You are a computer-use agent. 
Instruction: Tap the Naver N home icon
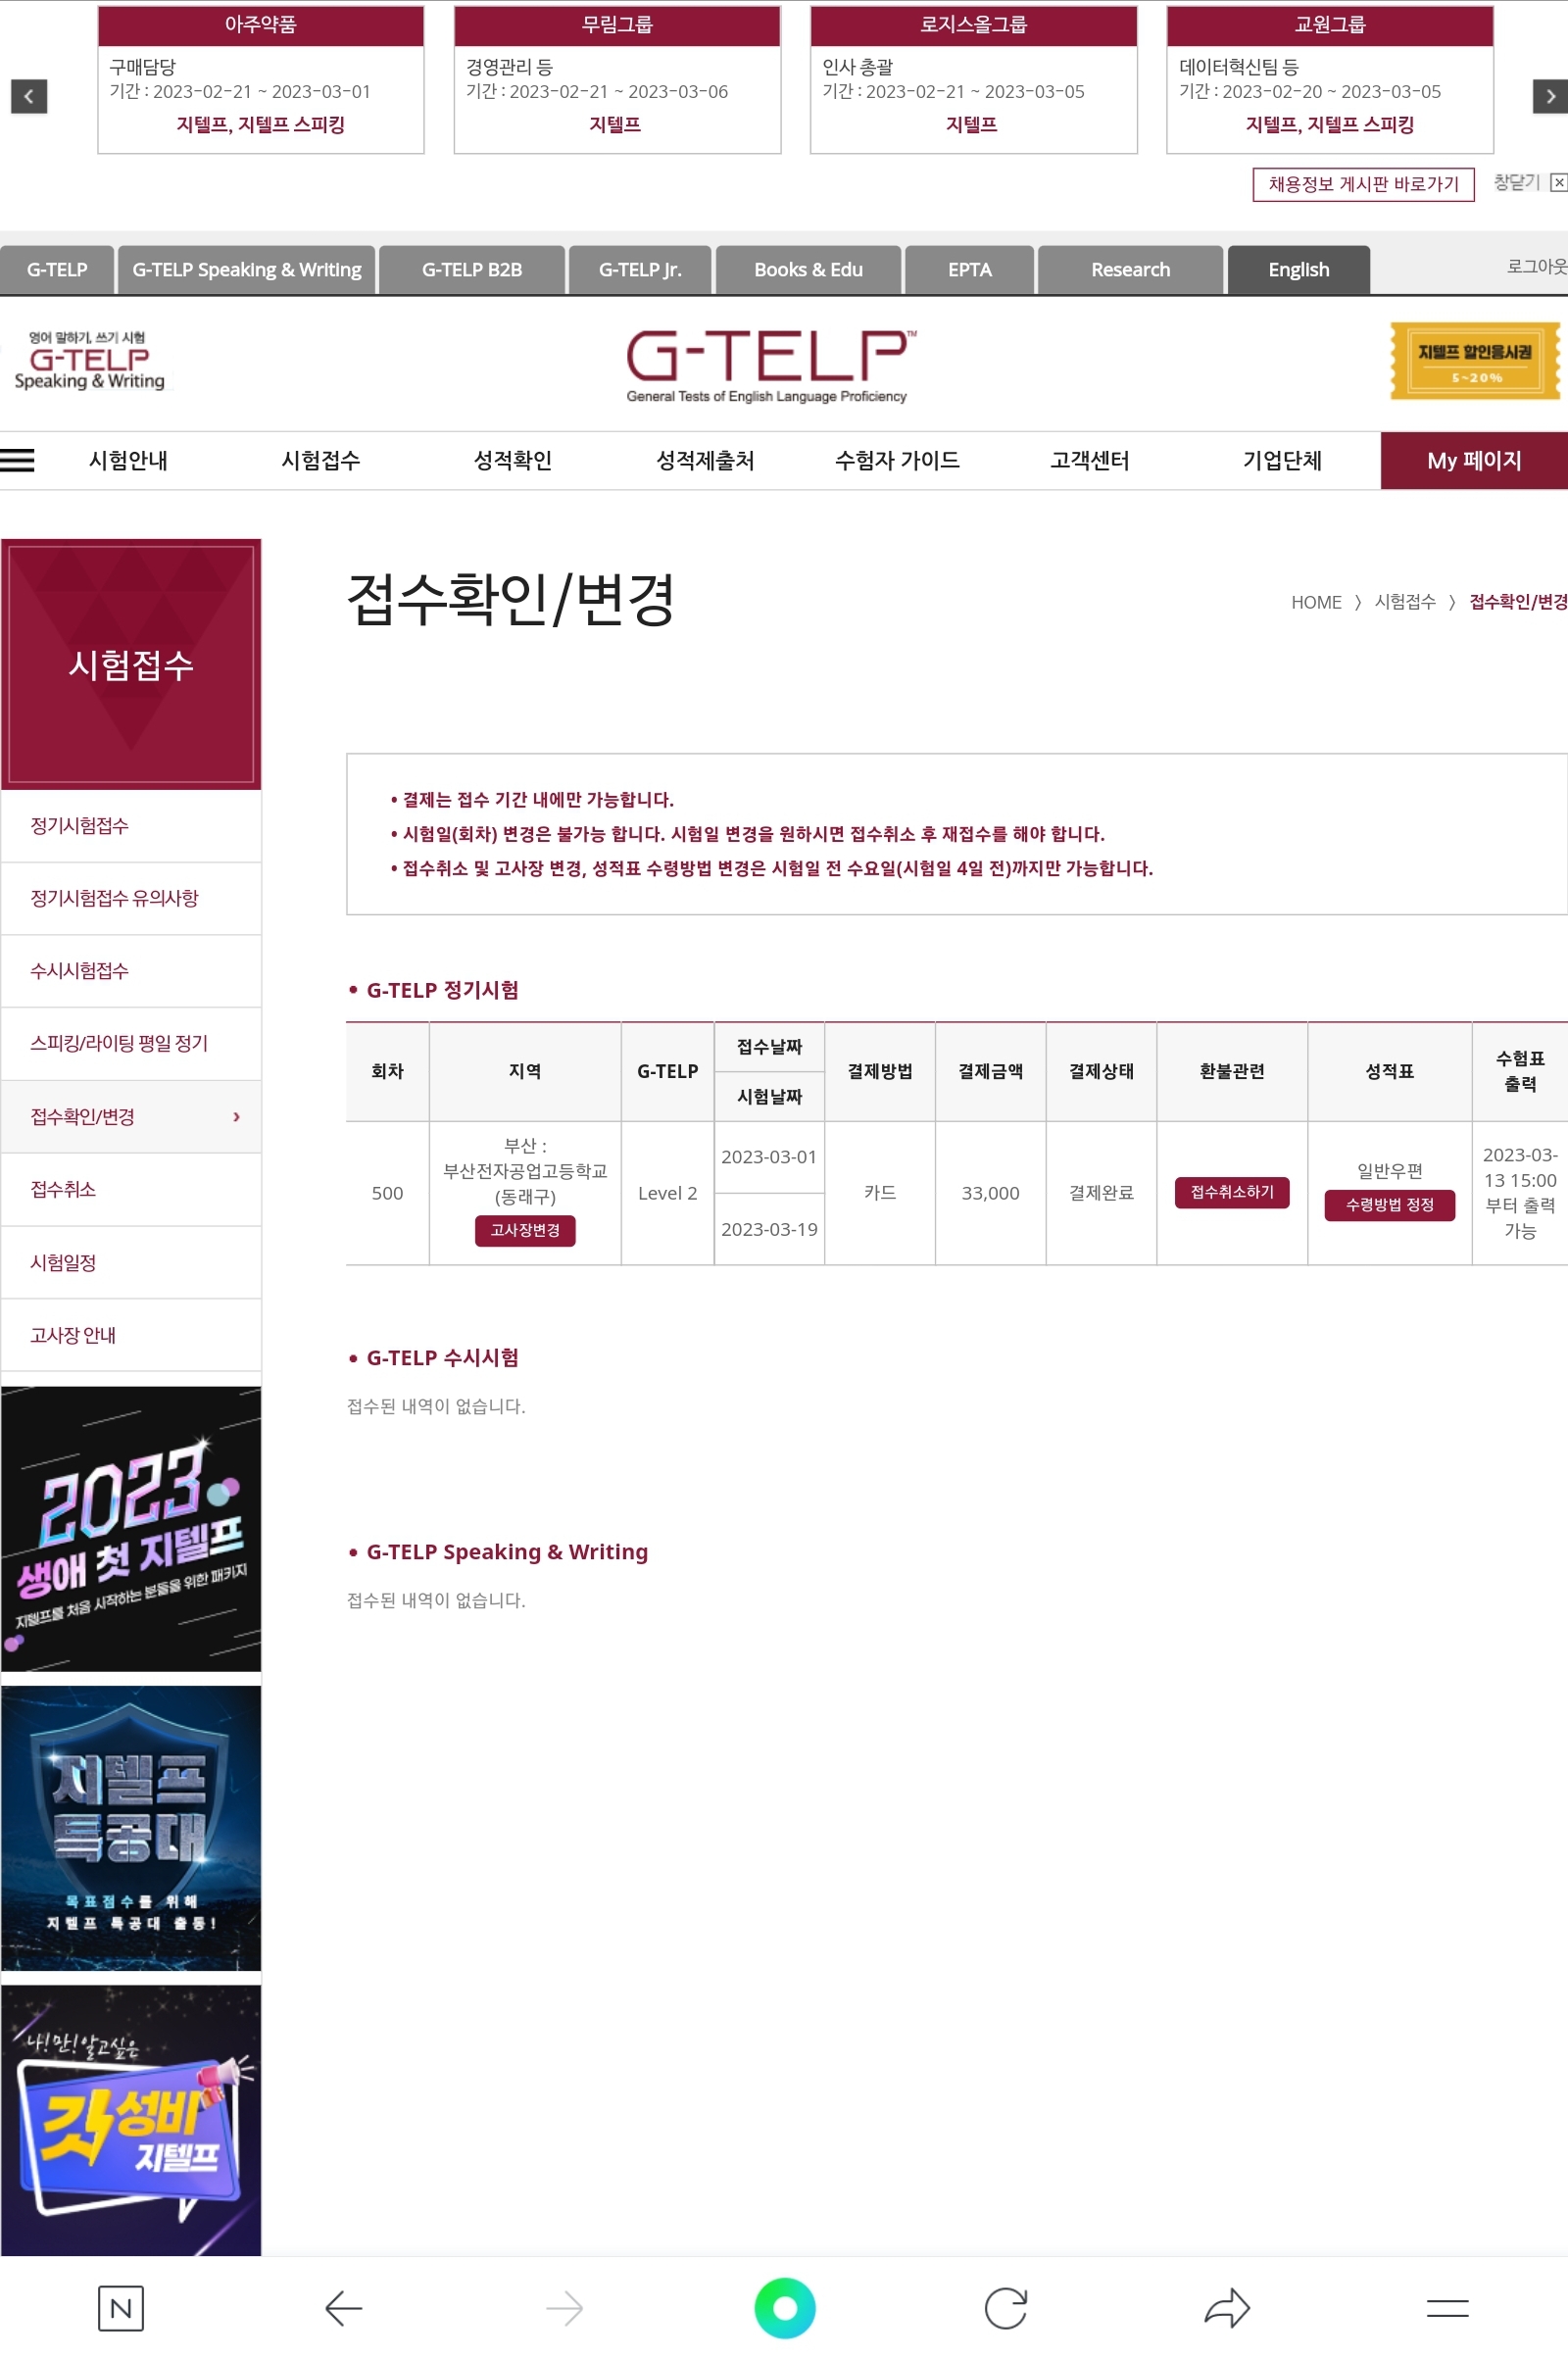pos(121,2308)
